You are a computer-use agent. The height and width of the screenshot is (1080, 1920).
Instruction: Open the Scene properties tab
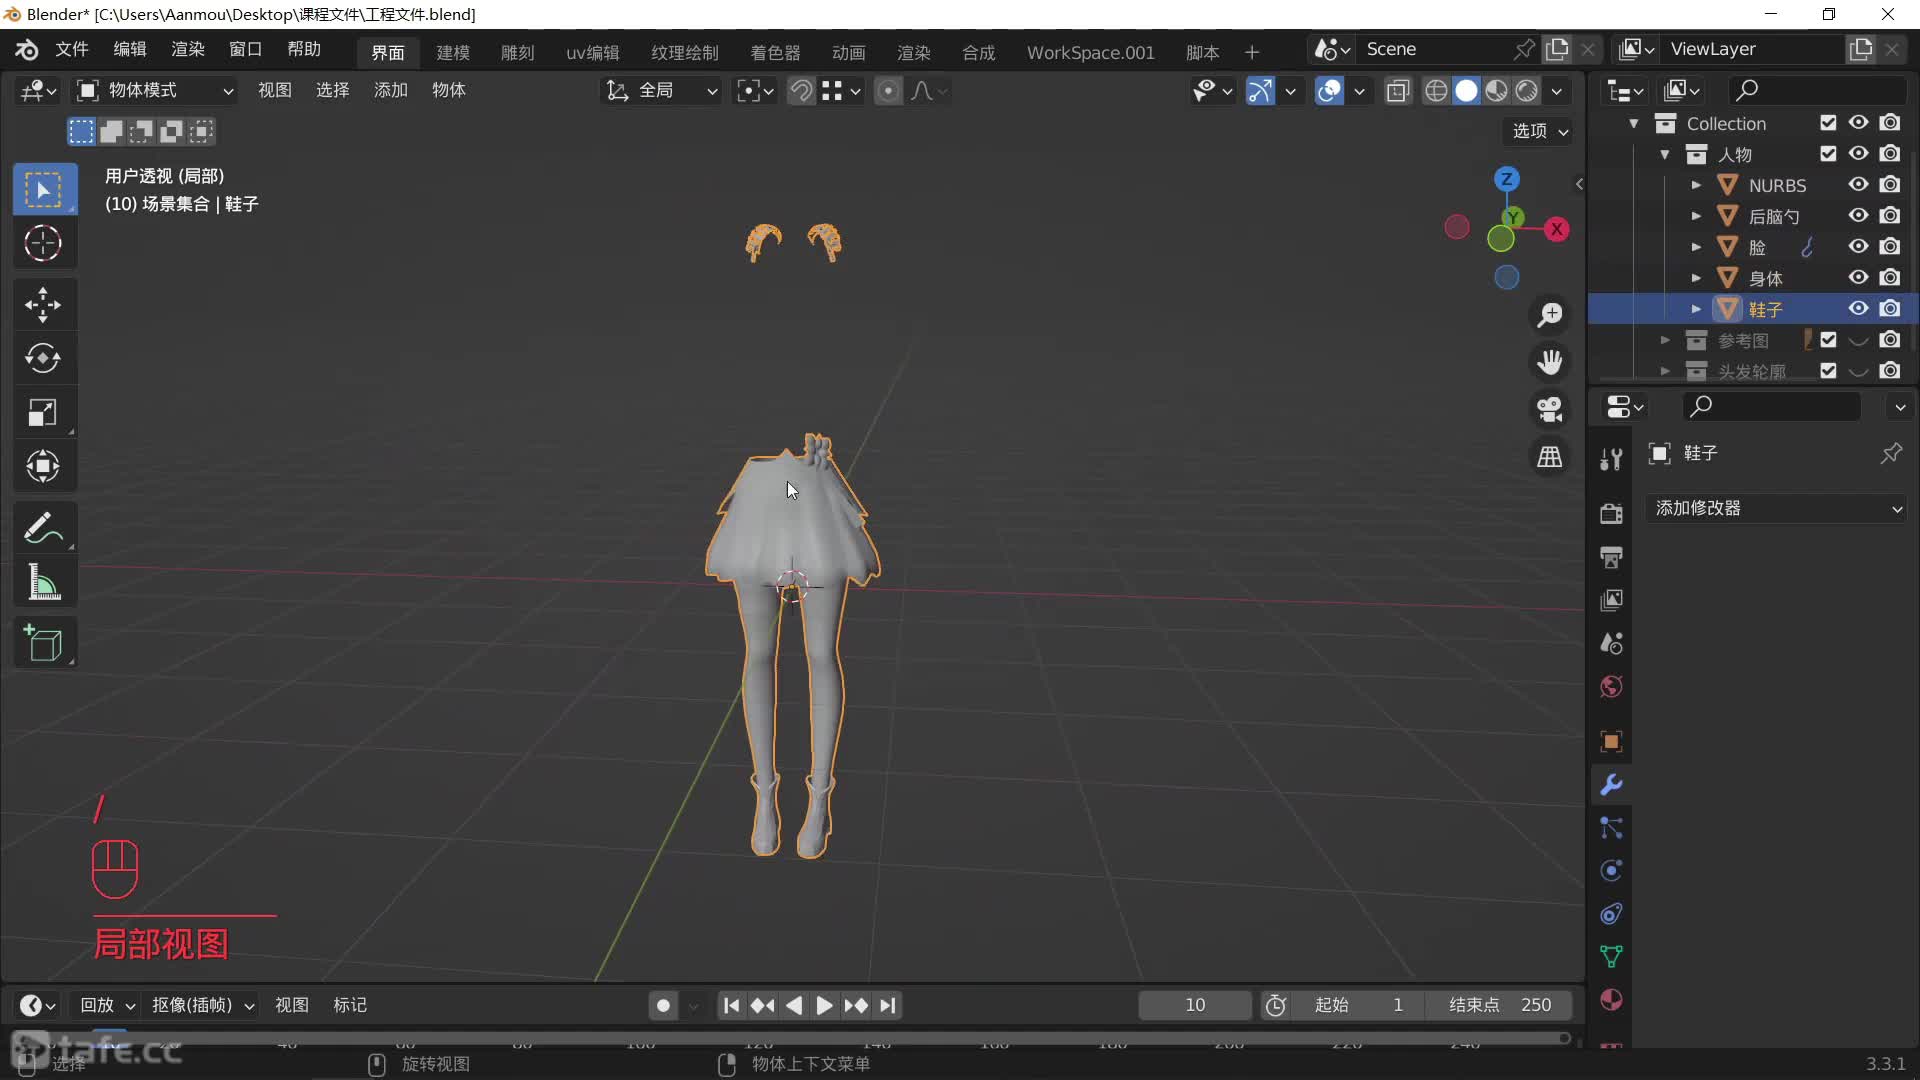coord(1611,643)
